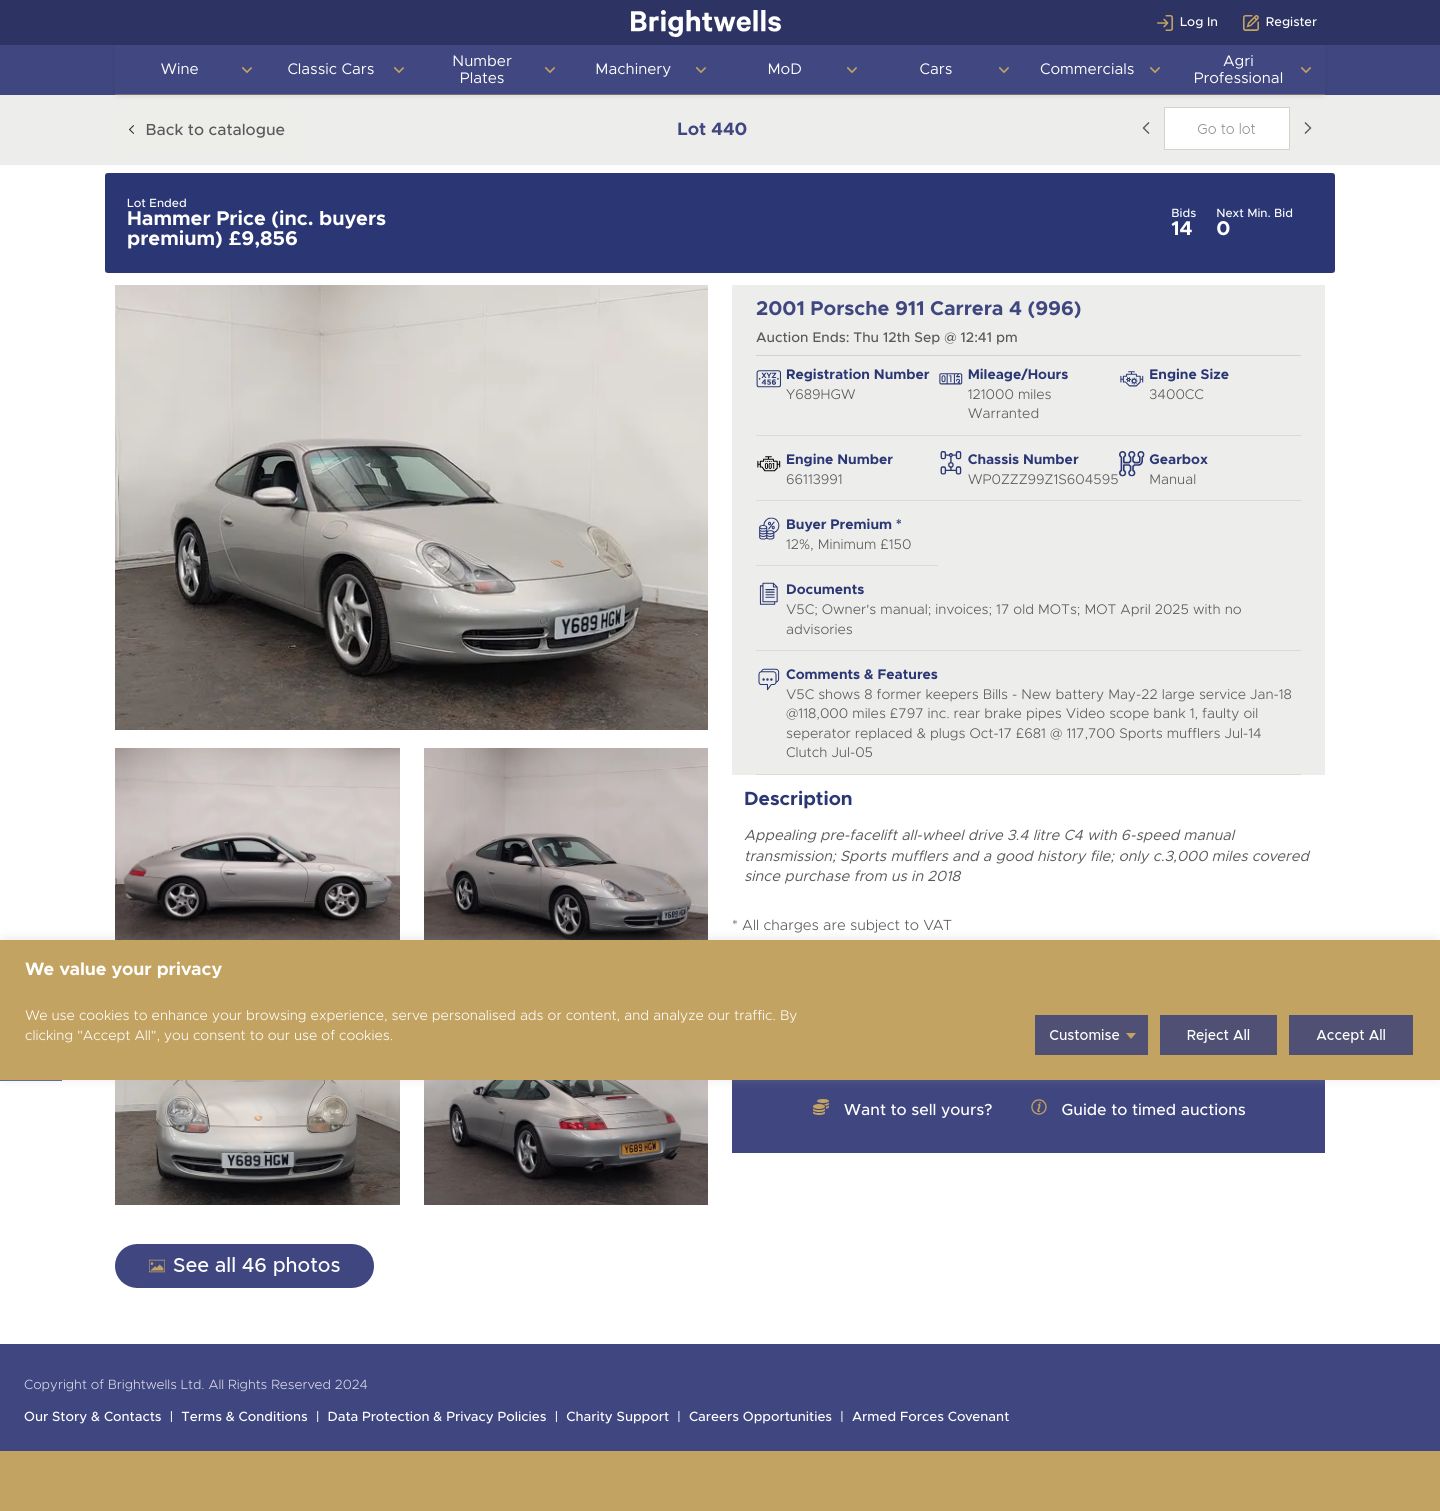
Task: Expand the Classic Cars menu chevron
Action: [398, 70]
